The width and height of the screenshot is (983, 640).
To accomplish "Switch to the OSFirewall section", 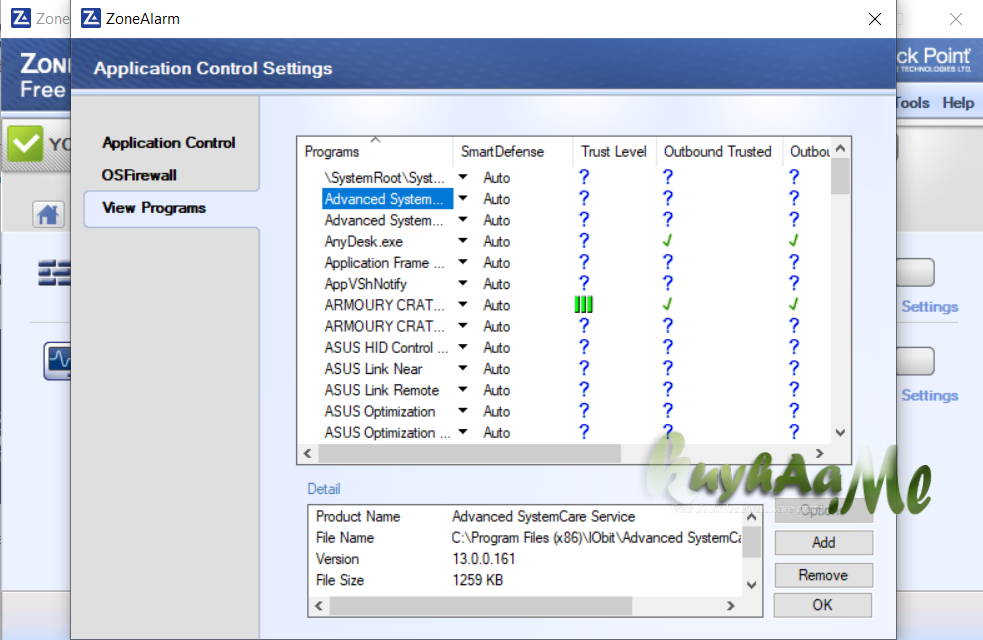I will point(139,175).
